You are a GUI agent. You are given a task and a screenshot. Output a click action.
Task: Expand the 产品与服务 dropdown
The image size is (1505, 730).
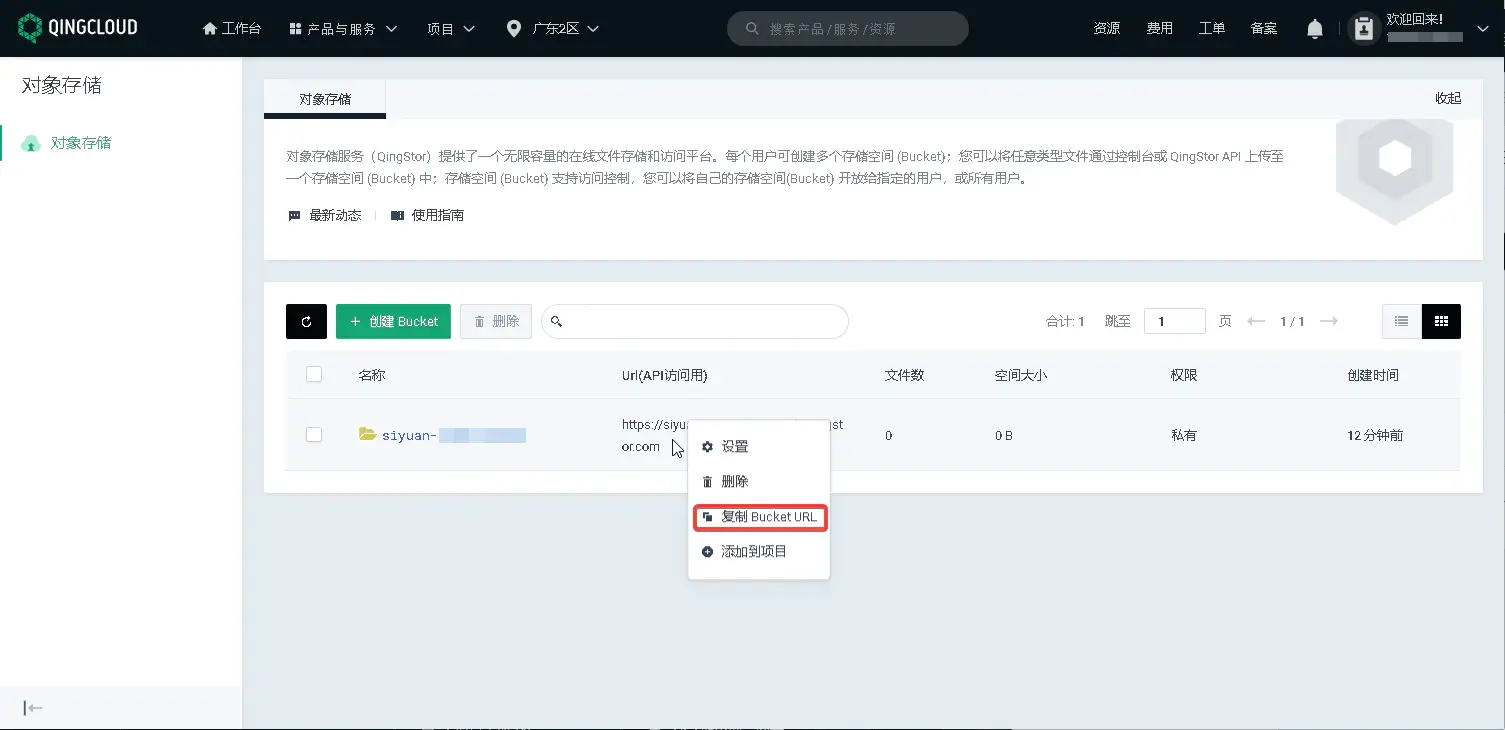click(343, 28)
